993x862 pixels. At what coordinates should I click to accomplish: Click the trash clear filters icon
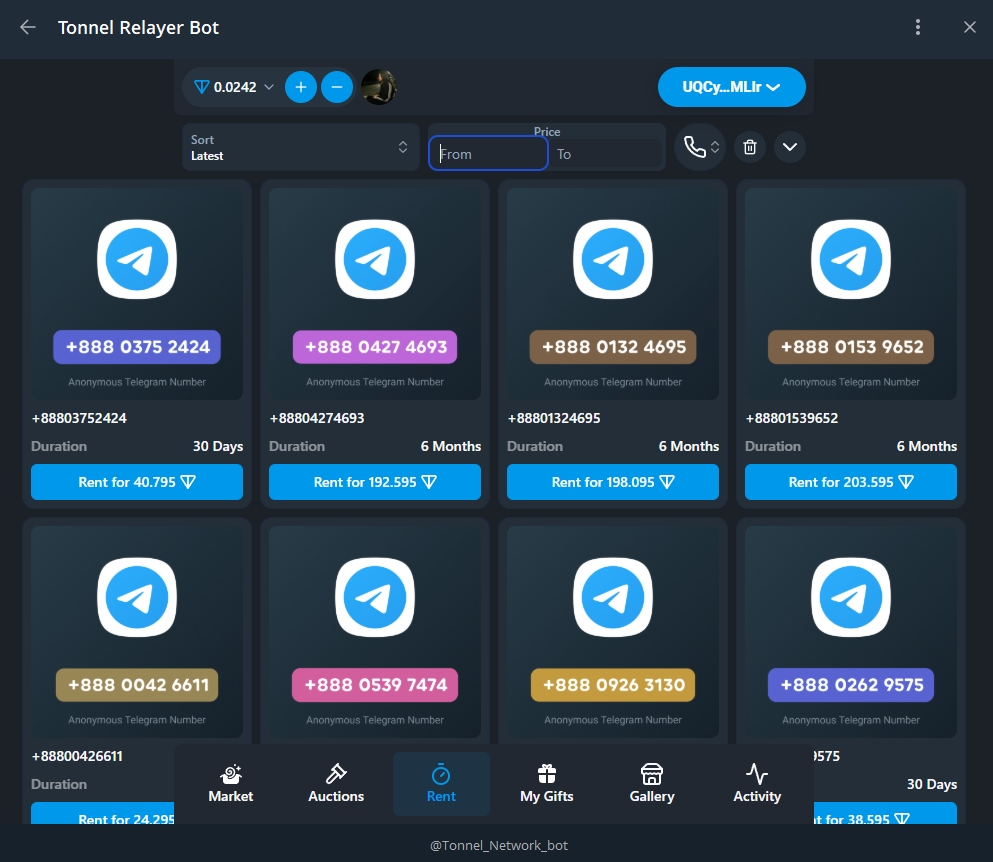tap(750, 147)
